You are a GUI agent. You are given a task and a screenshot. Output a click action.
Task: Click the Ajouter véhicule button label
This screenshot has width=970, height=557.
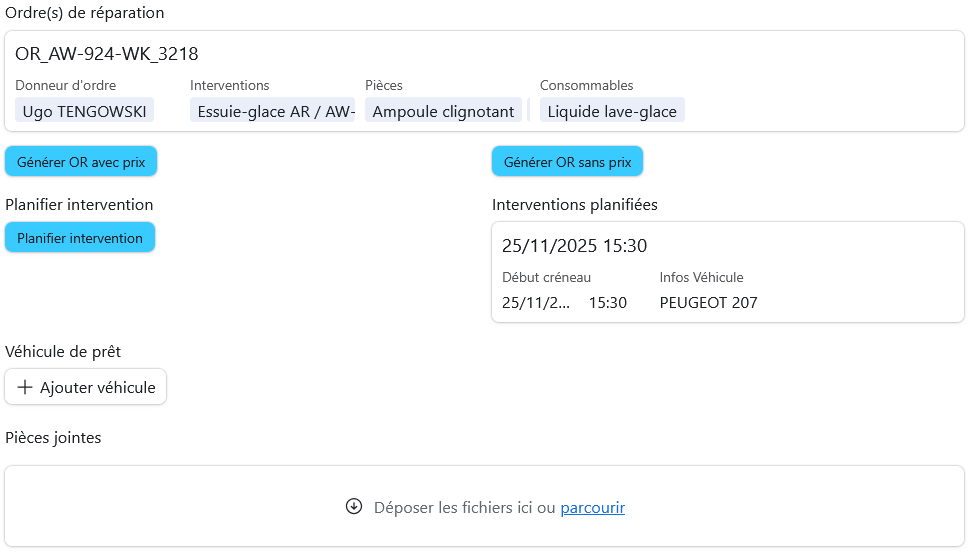97,388
